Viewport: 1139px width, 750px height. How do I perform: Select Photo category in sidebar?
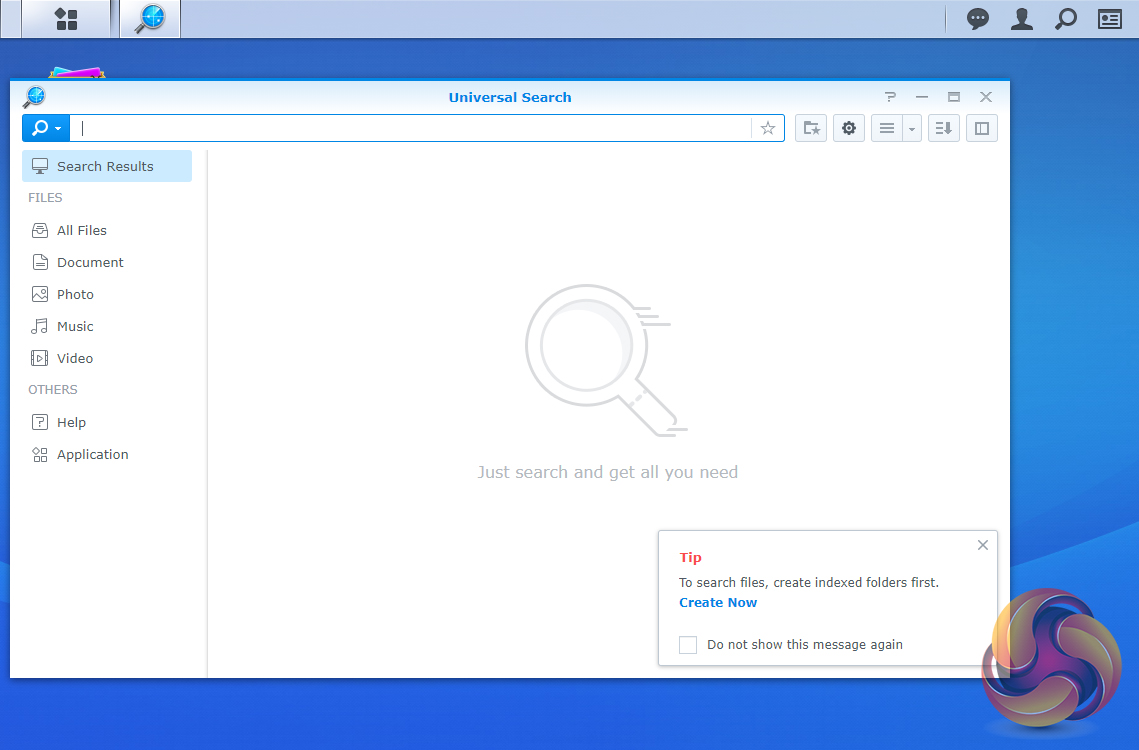tap(75, 294)
